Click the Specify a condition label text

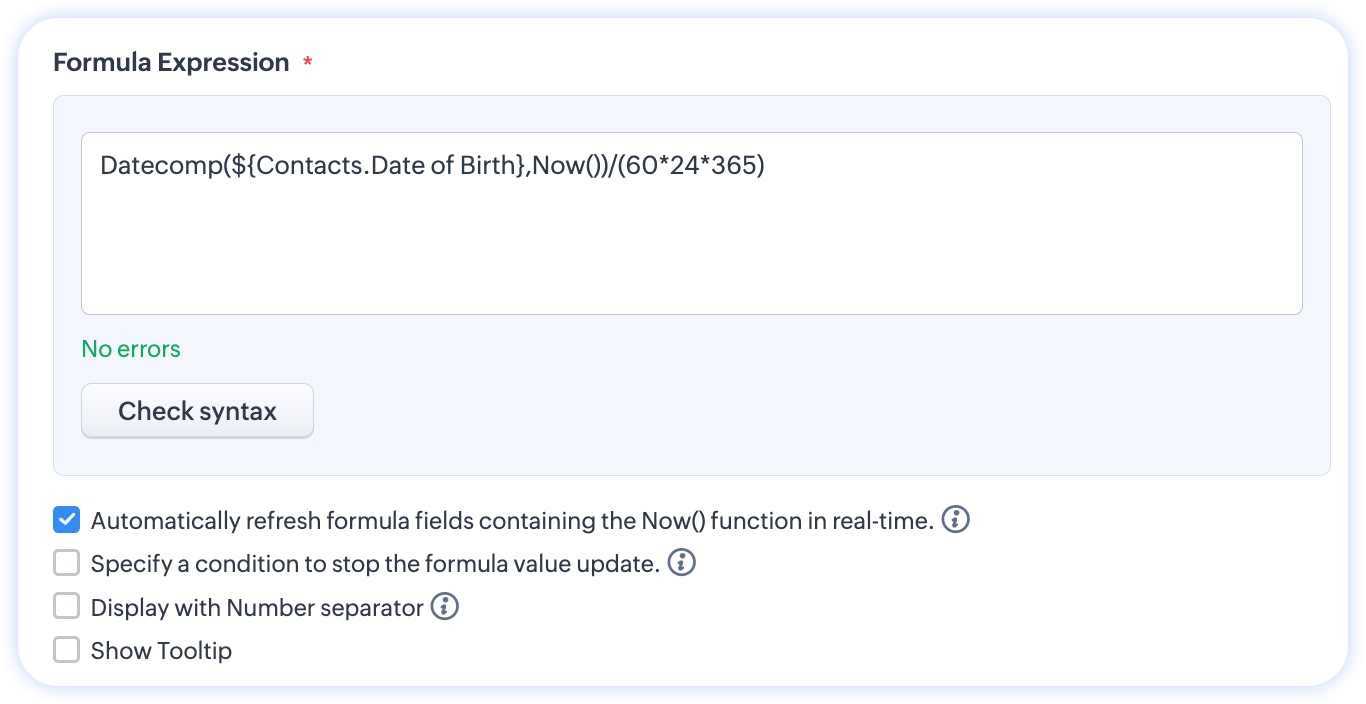[x=375, y=564]
